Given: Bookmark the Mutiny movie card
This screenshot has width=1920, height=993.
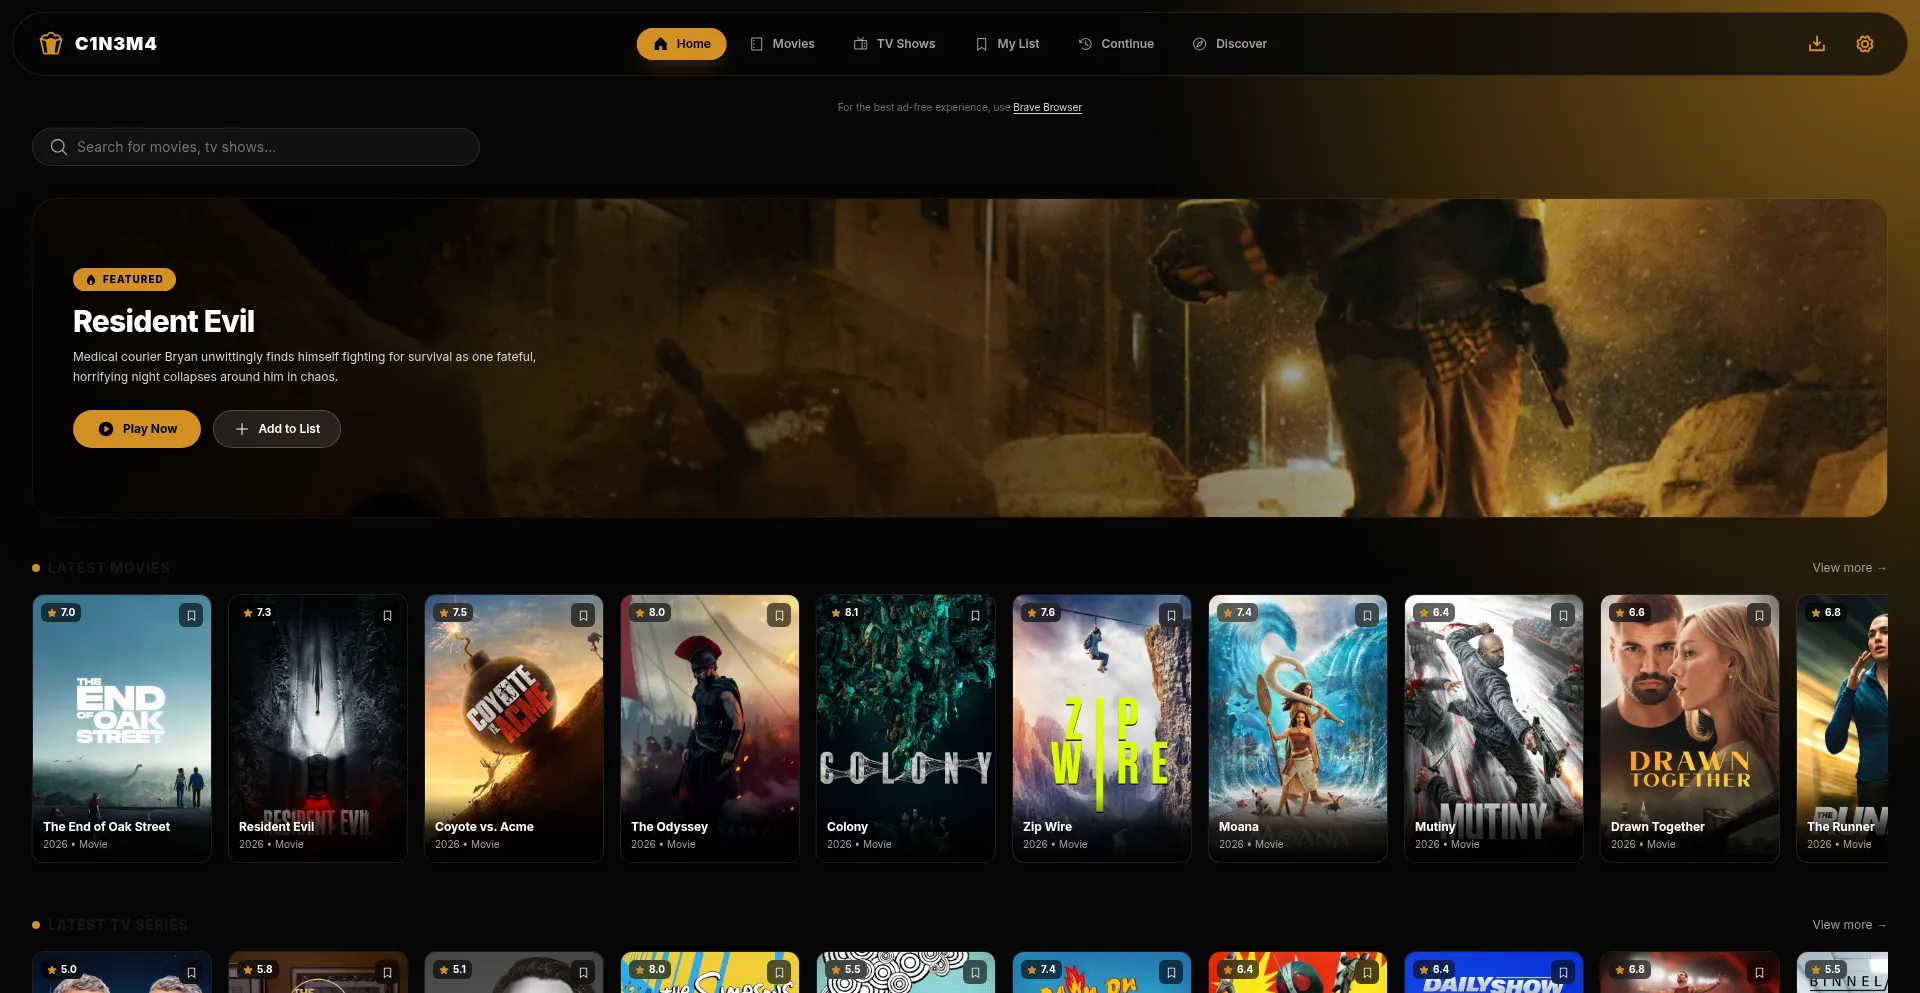Looking at the screenshot, I should (1563, 615).
